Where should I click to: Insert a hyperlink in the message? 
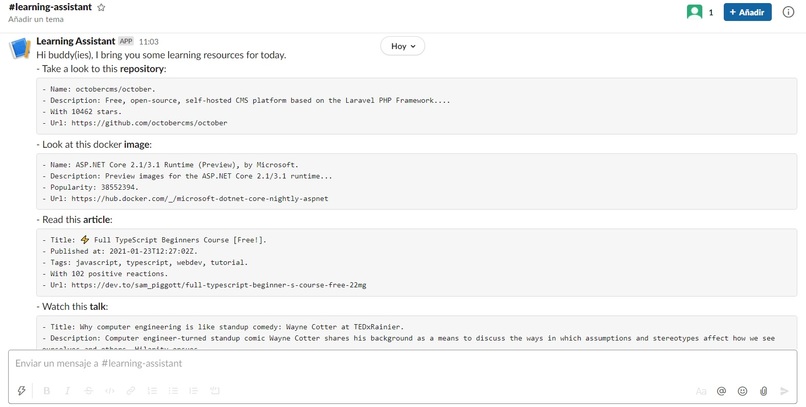pyautogui.click(x=131, y=391)
